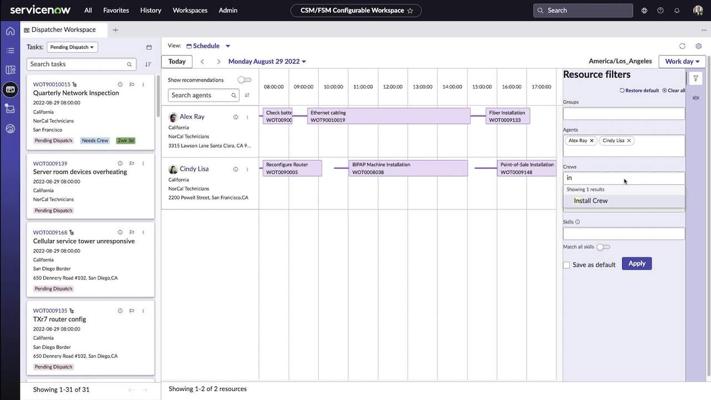This screenshot has height=400, width=711.
Task: Refresh the schedule with the reload icon
Action: click(682, 46)
